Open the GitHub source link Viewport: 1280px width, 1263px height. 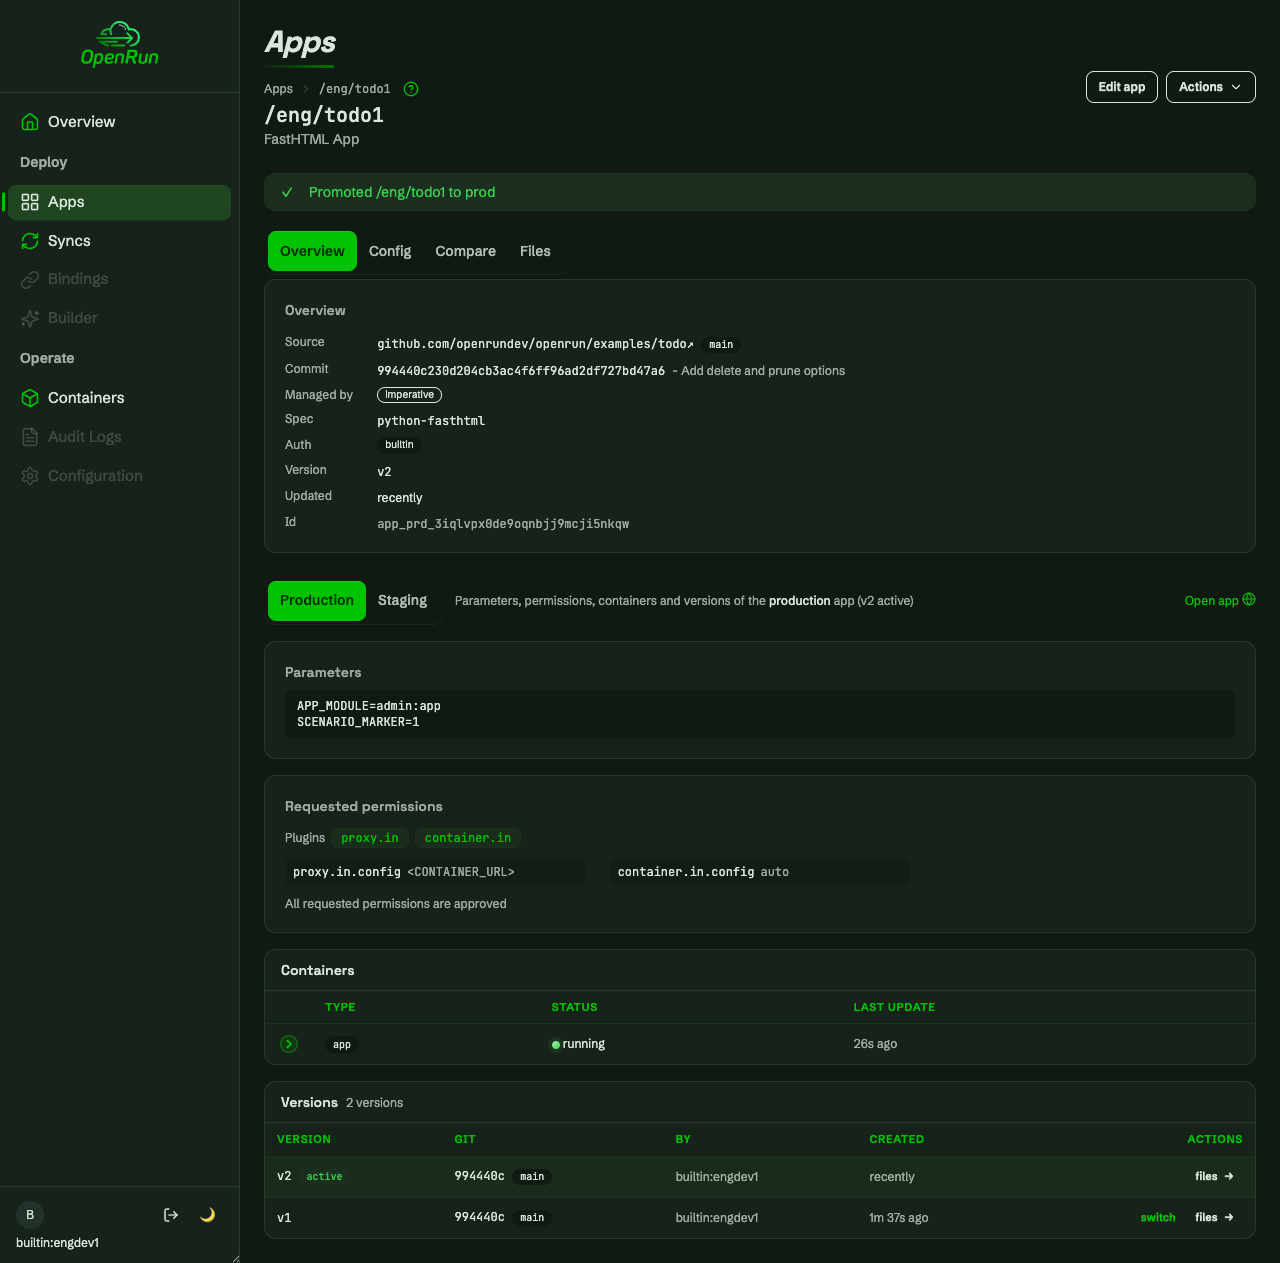coord(535,344)
